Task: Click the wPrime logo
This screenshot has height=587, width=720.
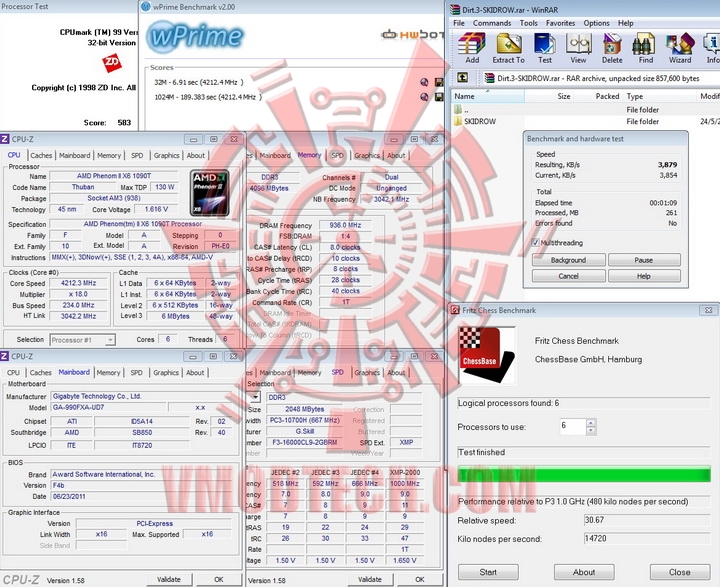Action: [195, 37]
